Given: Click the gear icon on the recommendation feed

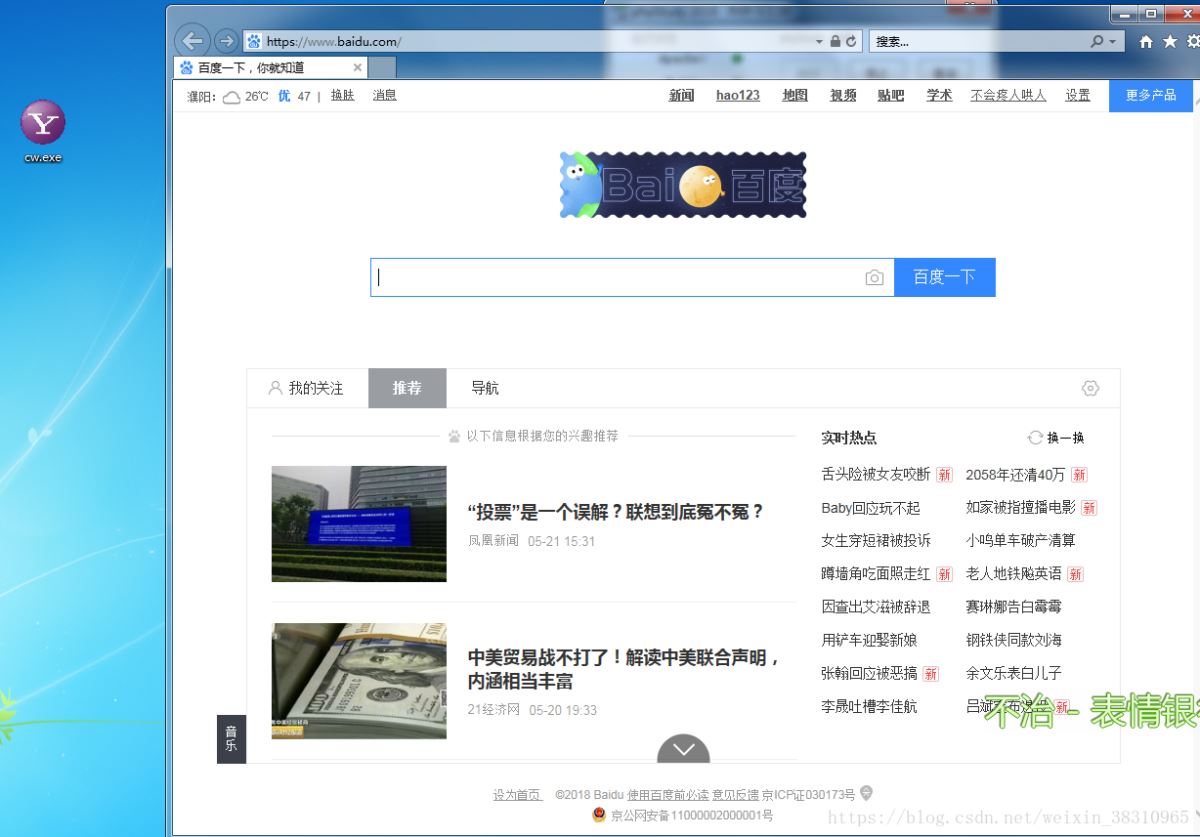Looking at the screenshot, I should pos(1090,388).
